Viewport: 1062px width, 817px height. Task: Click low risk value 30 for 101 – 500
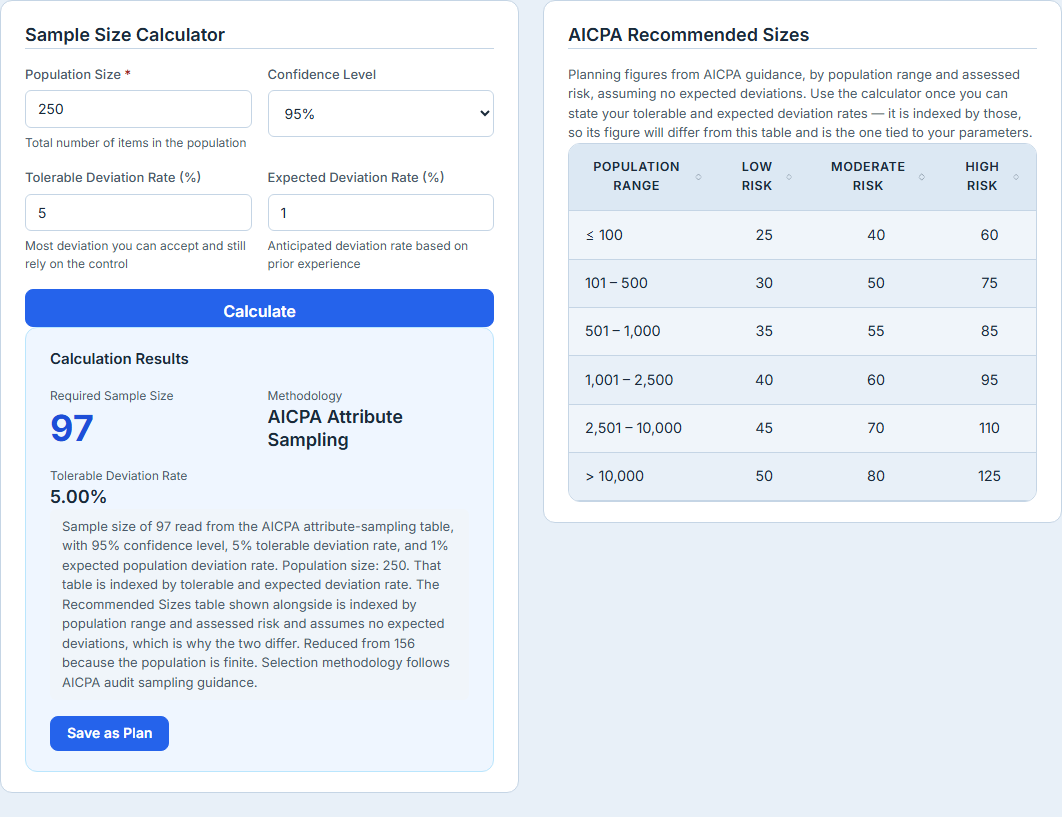[764, 283]
